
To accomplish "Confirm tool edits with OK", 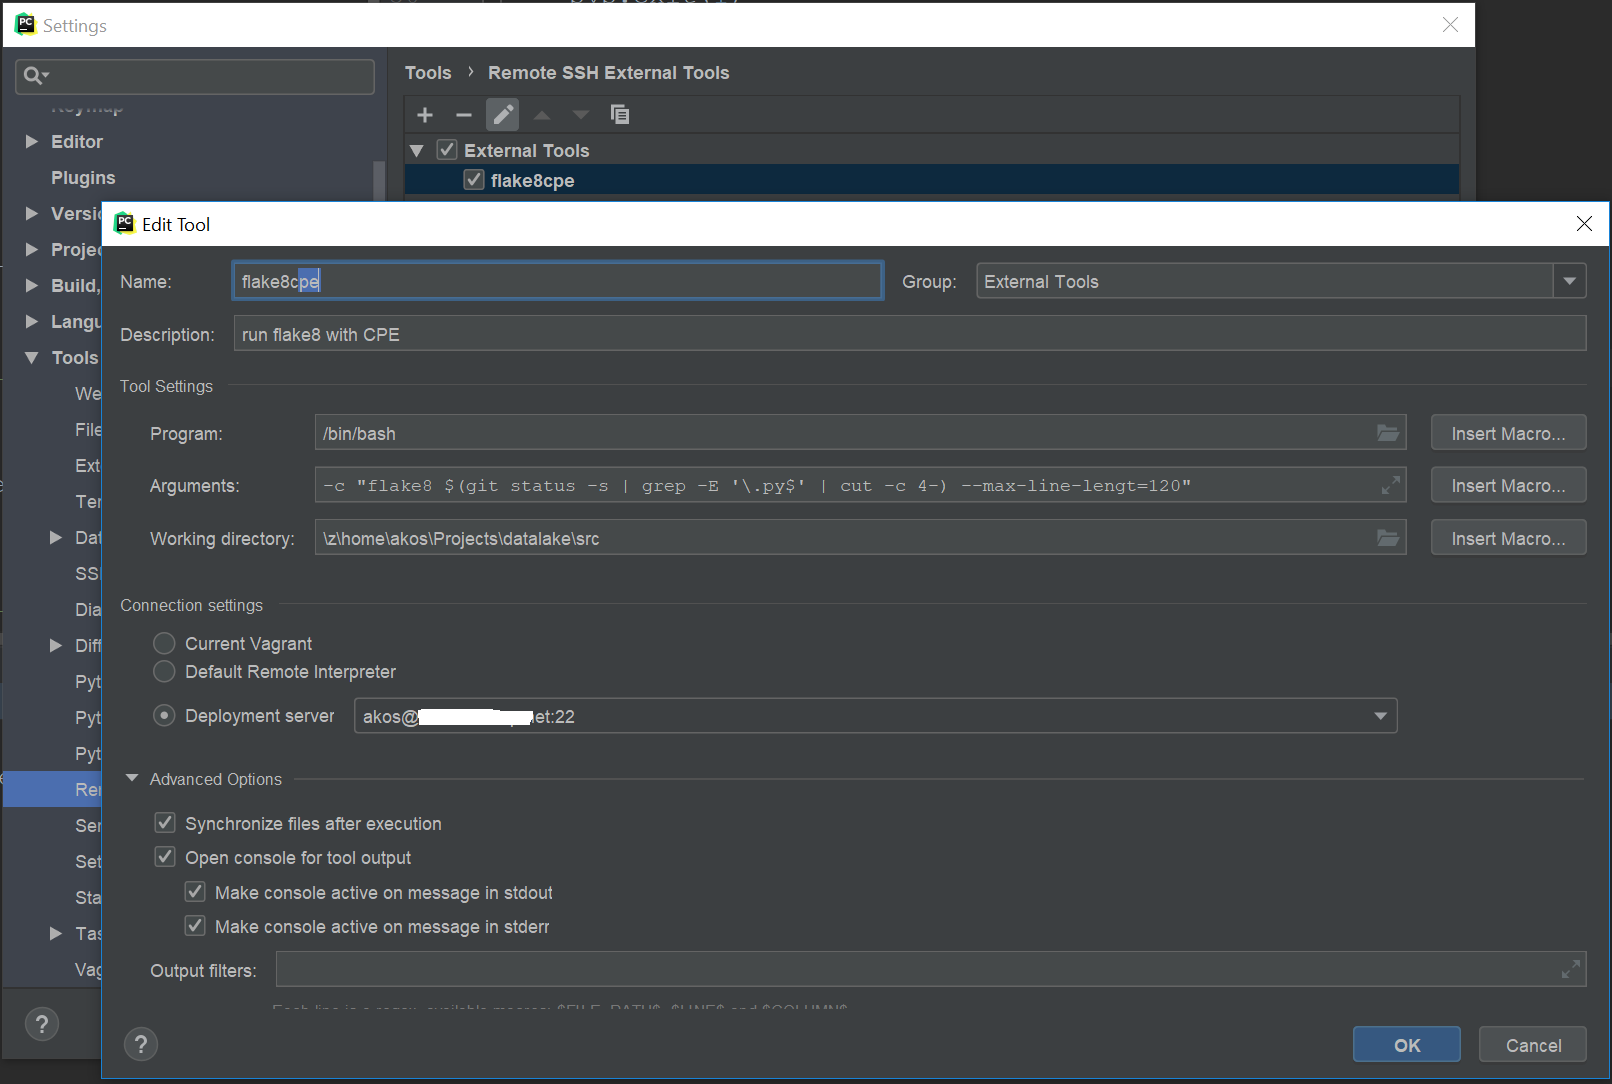I will [x=1406, y=1045].
